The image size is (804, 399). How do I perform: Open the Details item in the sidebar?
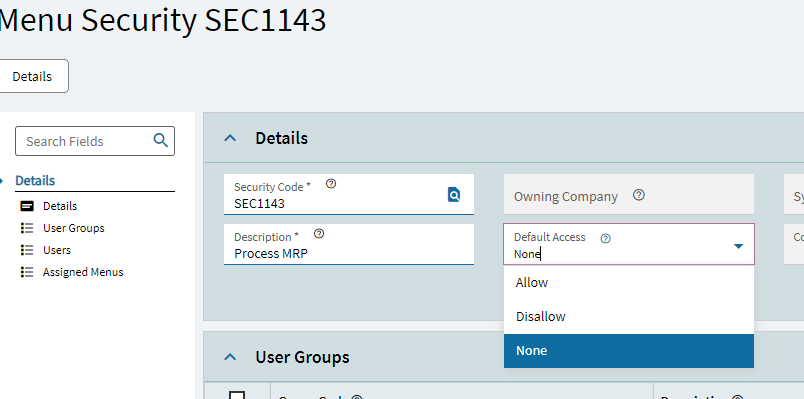coord(60,206)
